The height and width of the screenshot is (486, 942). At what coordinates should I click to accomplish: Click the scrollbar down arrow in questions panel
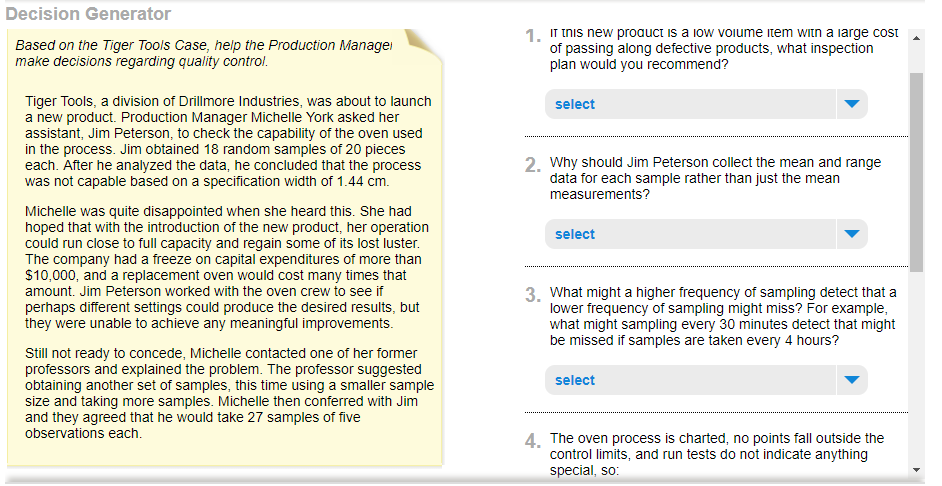tap(916, 470)
